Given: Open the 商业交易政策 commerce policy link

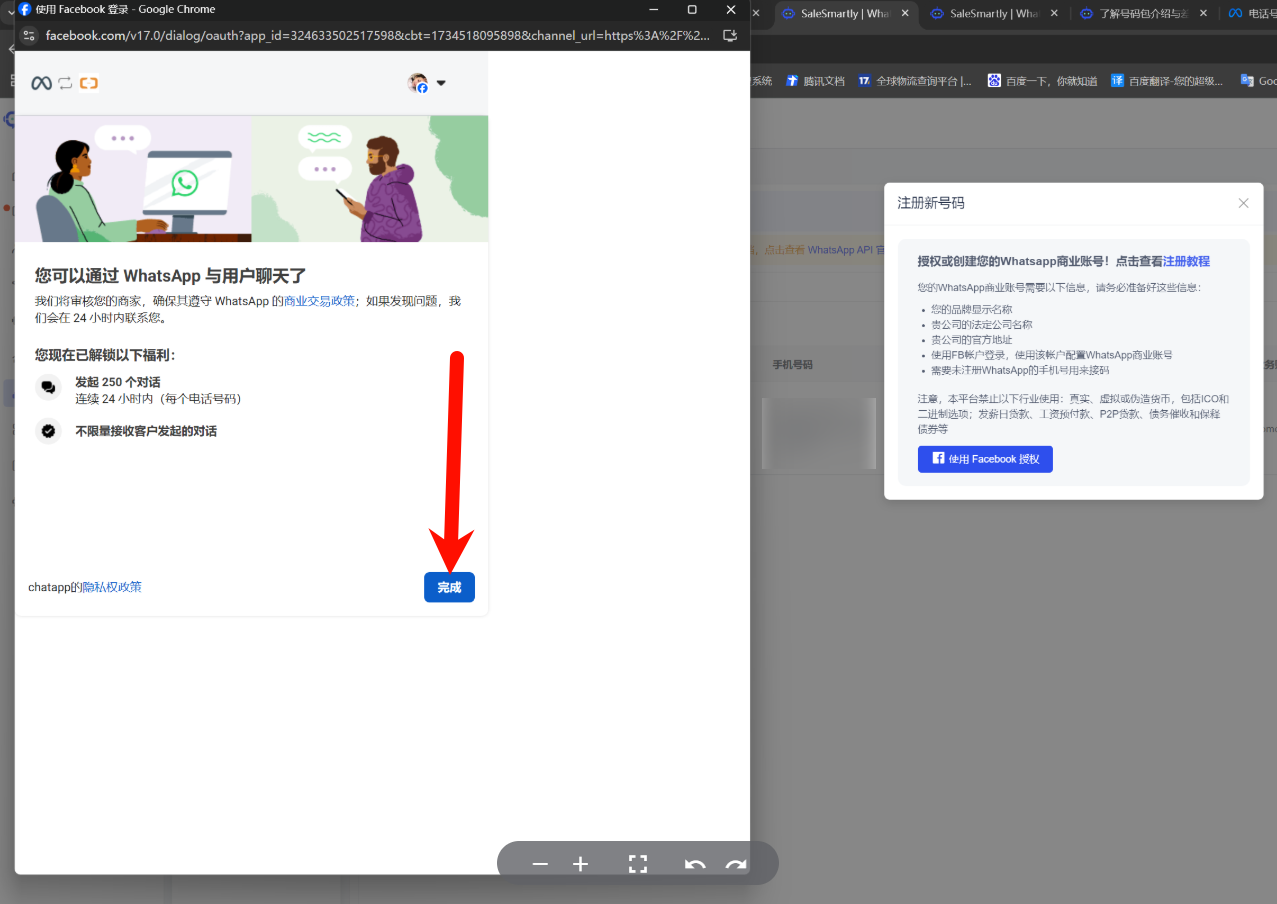Looking at the screenshot, I should coord(319,301).
